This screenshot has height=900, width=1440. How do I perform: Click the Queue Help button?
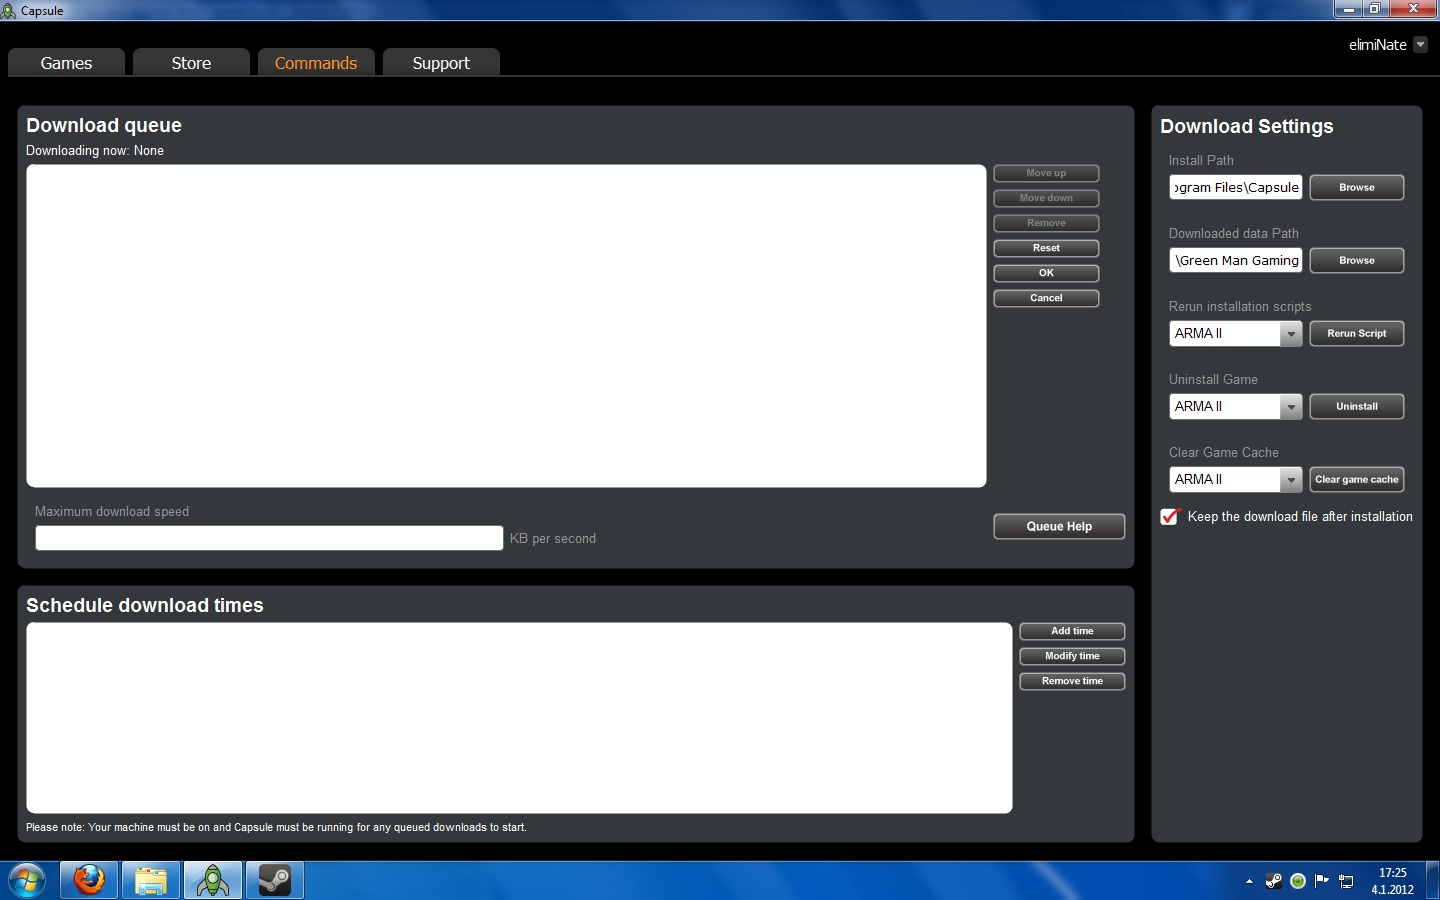(1059, 527)
